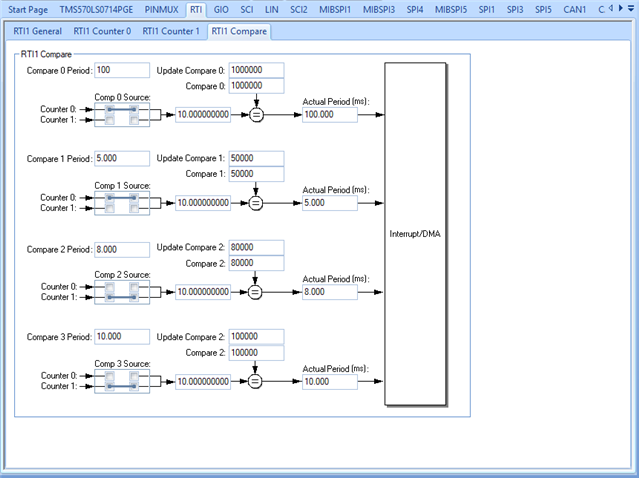Click the Compare 1 Period field
Viewport: 639px width, 478px height.
122,159
